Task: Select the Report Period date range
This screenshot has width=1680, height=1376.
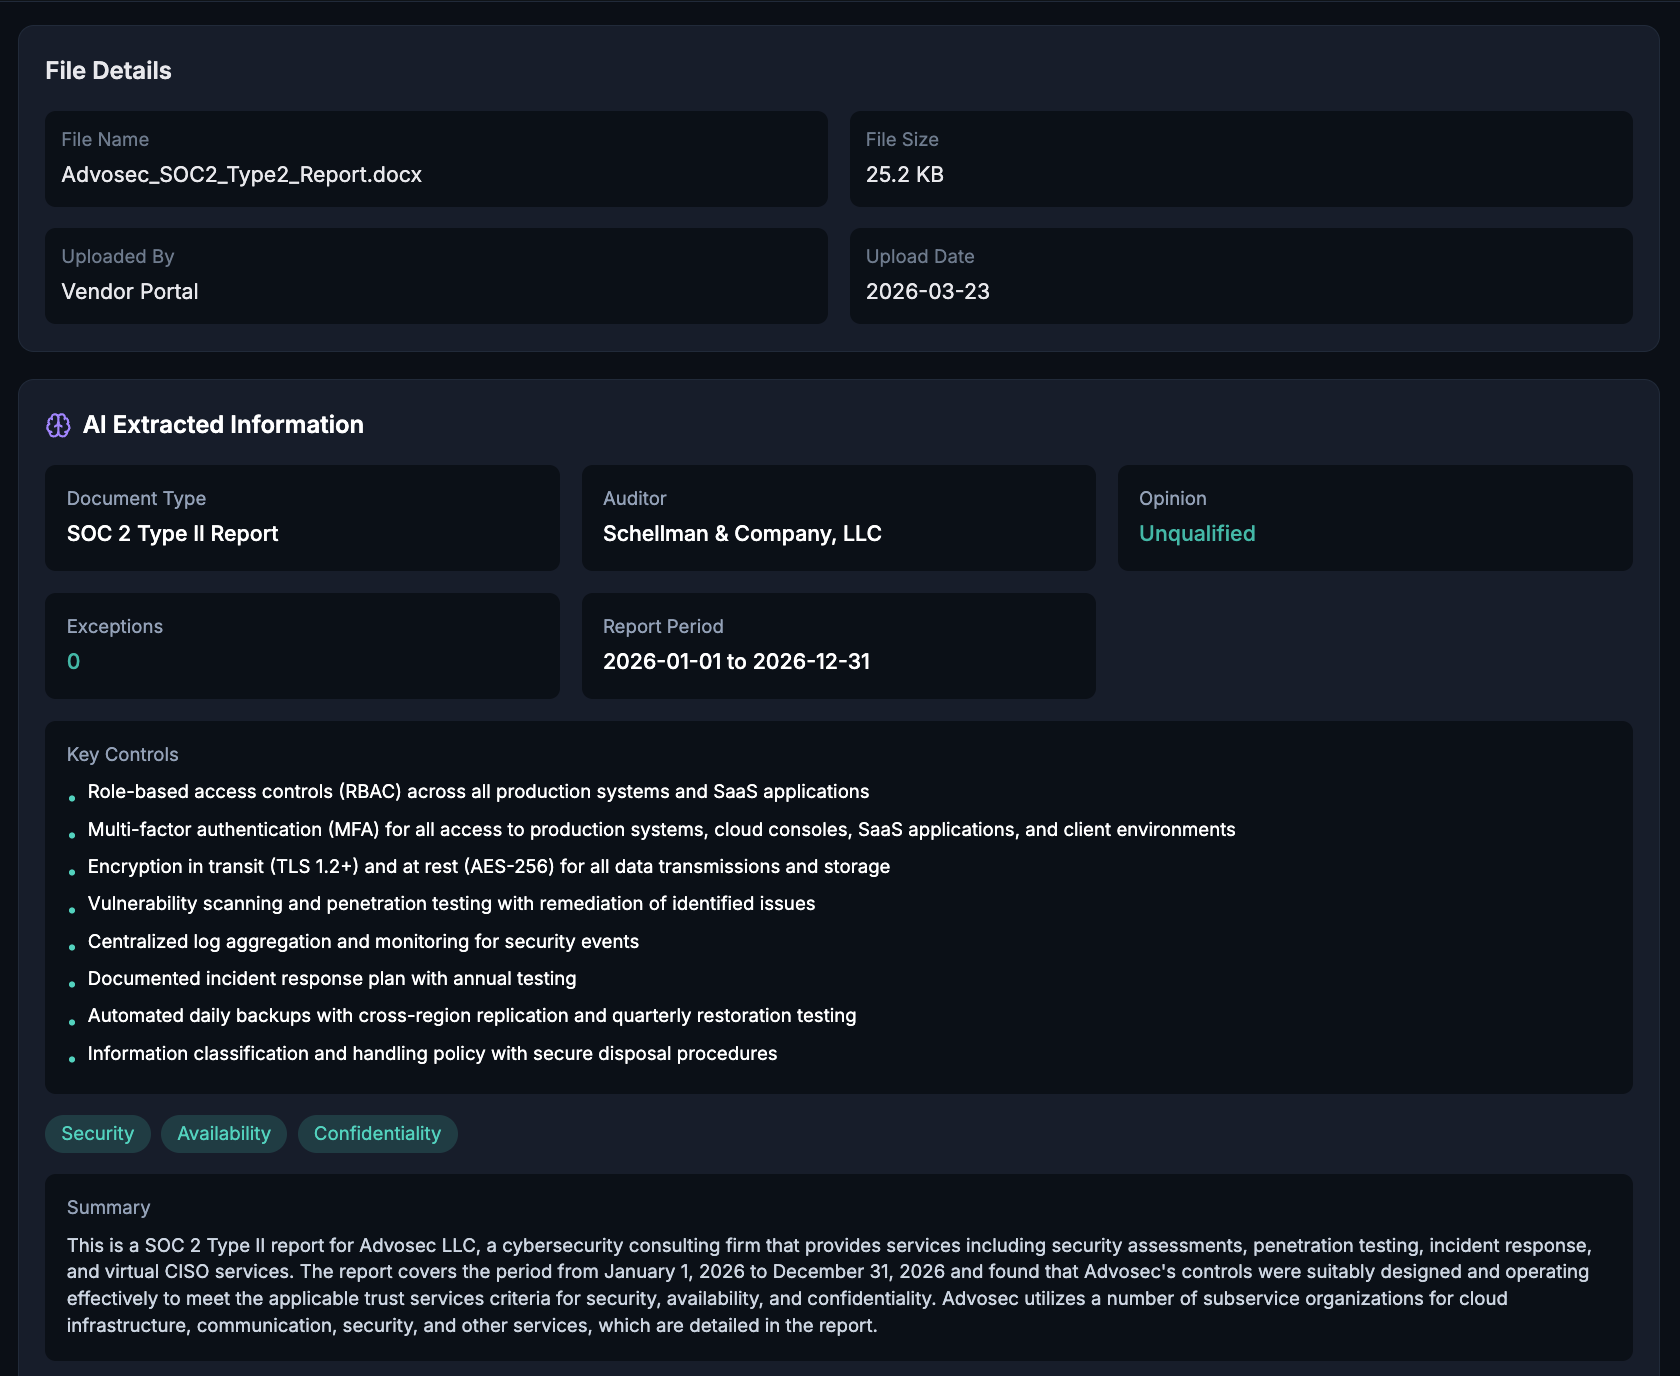Action: (736, 662)
